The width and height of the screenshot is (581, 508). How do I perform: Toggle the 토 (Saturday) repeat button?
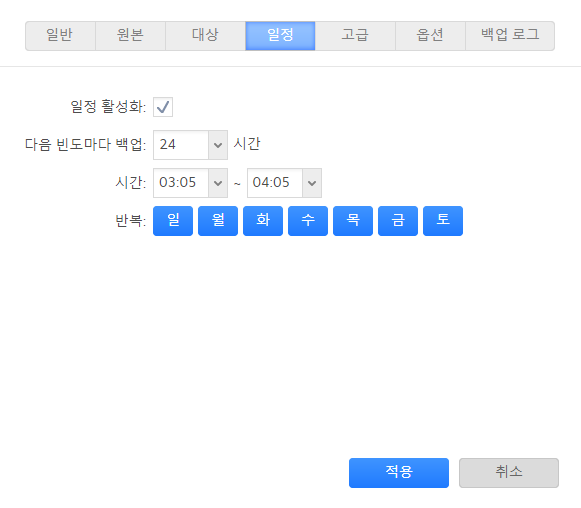(443, 221)
